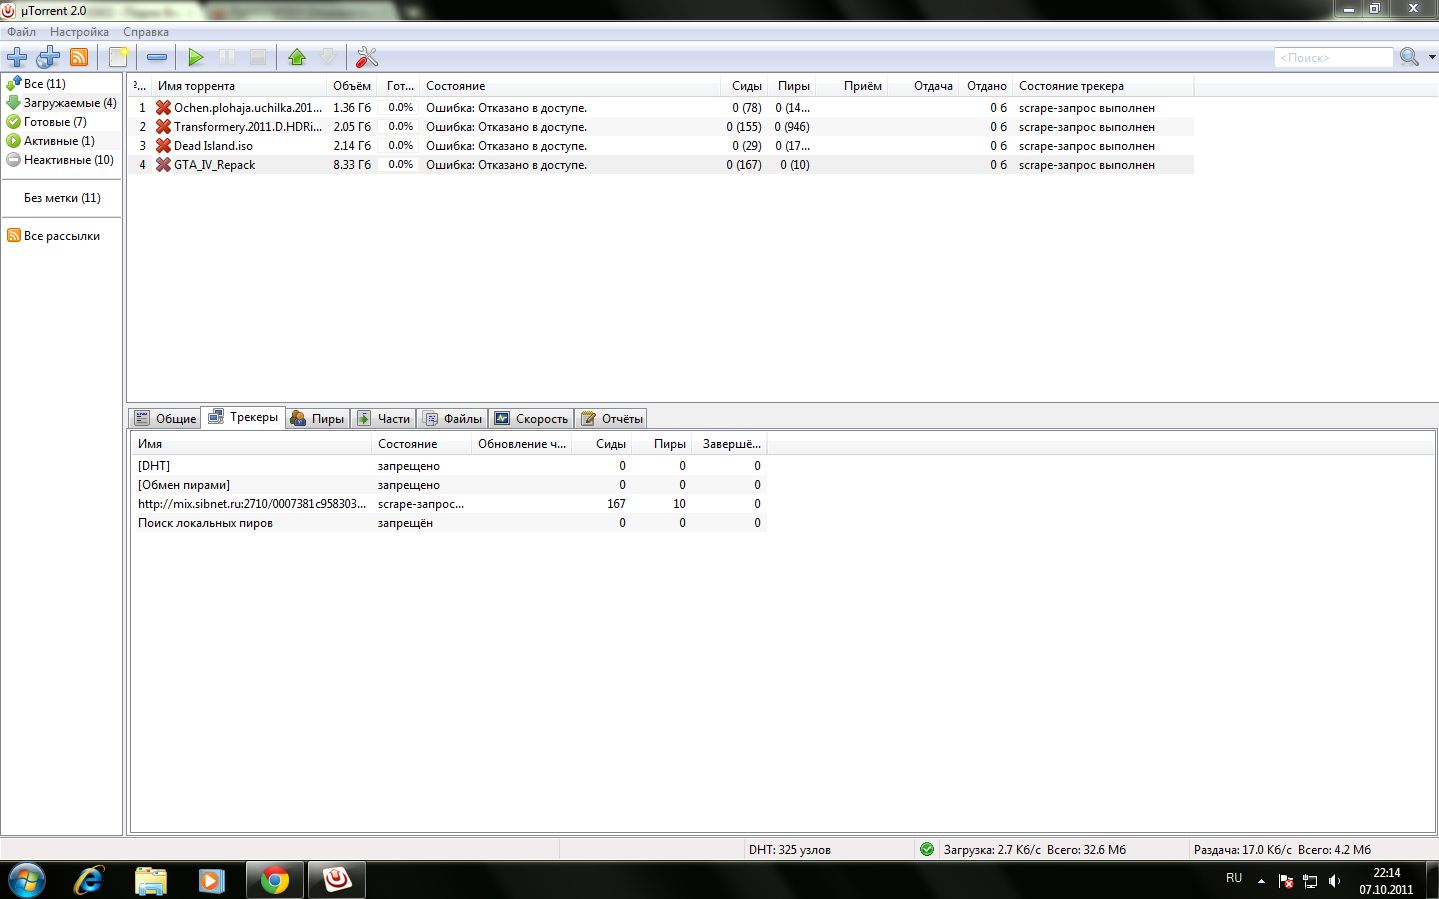The image size is (1439, 899).
Task: Click the green Start torrent icon
Action: pos(196,57)
